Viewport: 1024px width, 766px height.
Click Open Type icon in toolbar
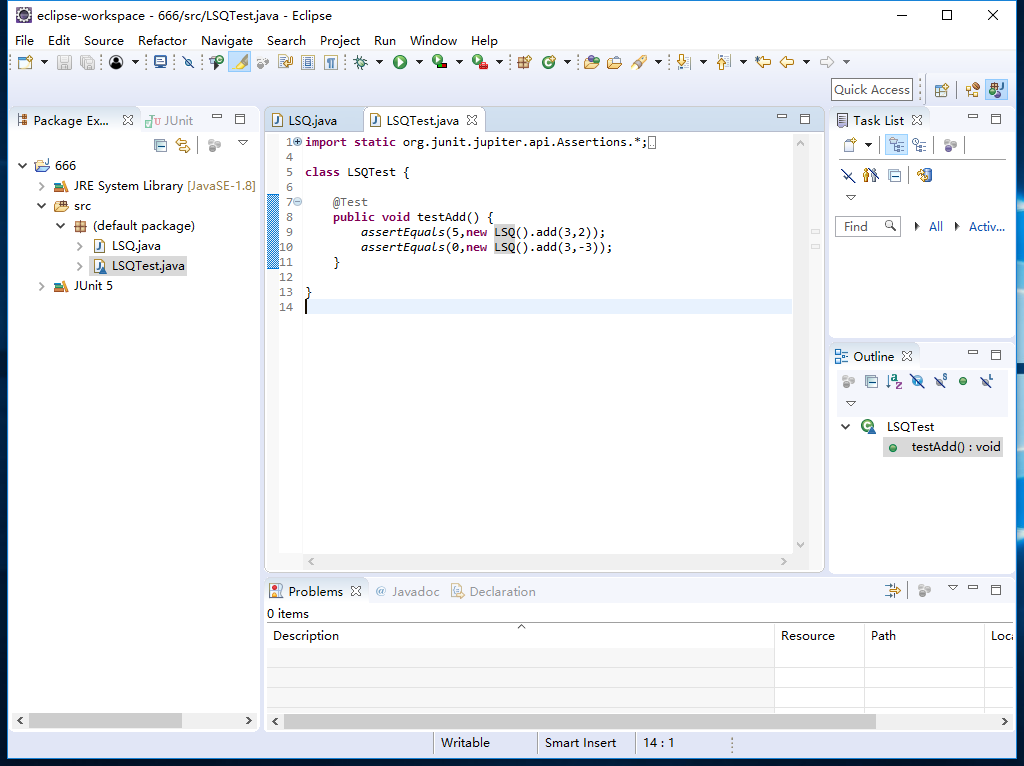tap(592, 62)
